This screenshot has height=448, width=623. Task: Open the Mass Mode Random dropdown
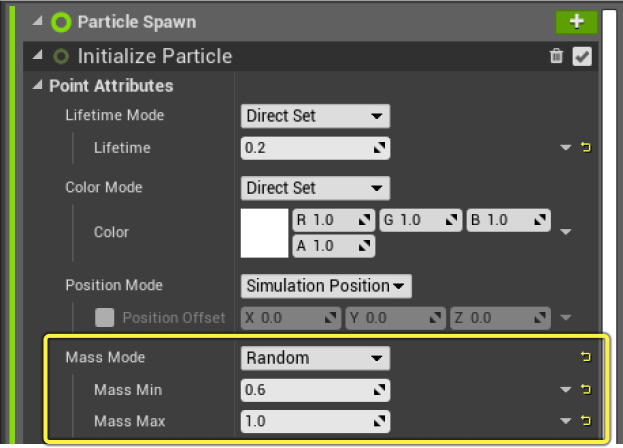(x=315, y=358)
